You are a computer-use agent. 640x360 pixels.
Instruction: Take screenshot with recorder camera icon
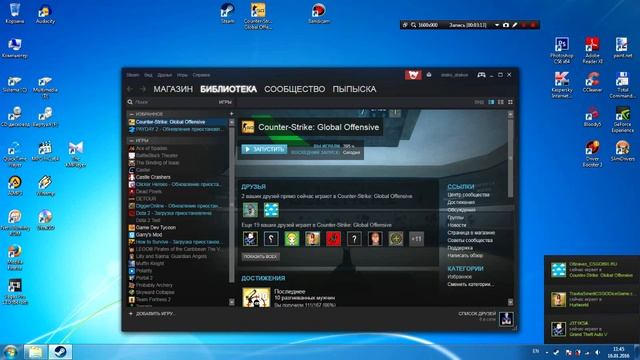point(506,25)
